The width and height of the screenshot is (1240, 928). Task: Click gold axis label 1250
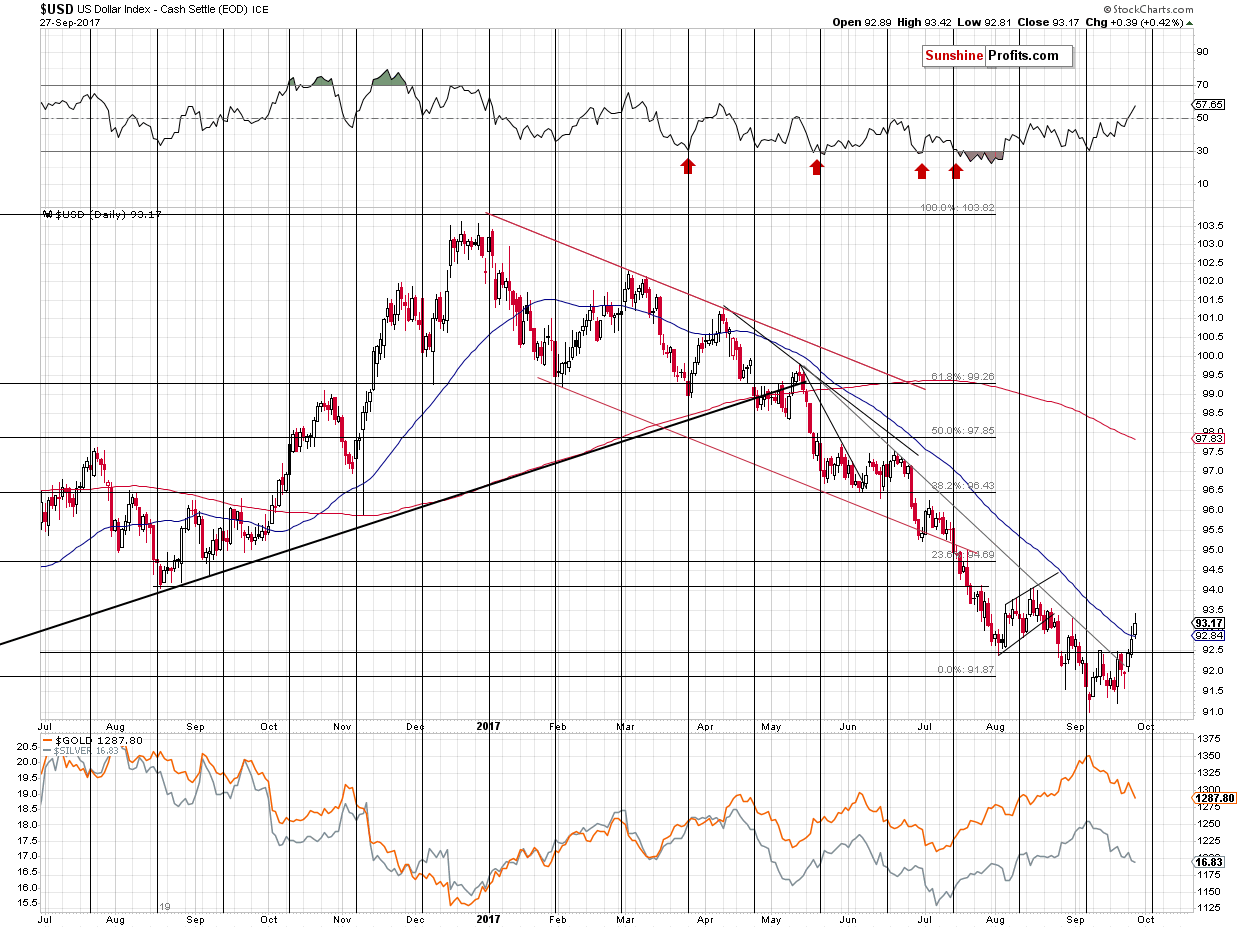tap(1207, 823)
